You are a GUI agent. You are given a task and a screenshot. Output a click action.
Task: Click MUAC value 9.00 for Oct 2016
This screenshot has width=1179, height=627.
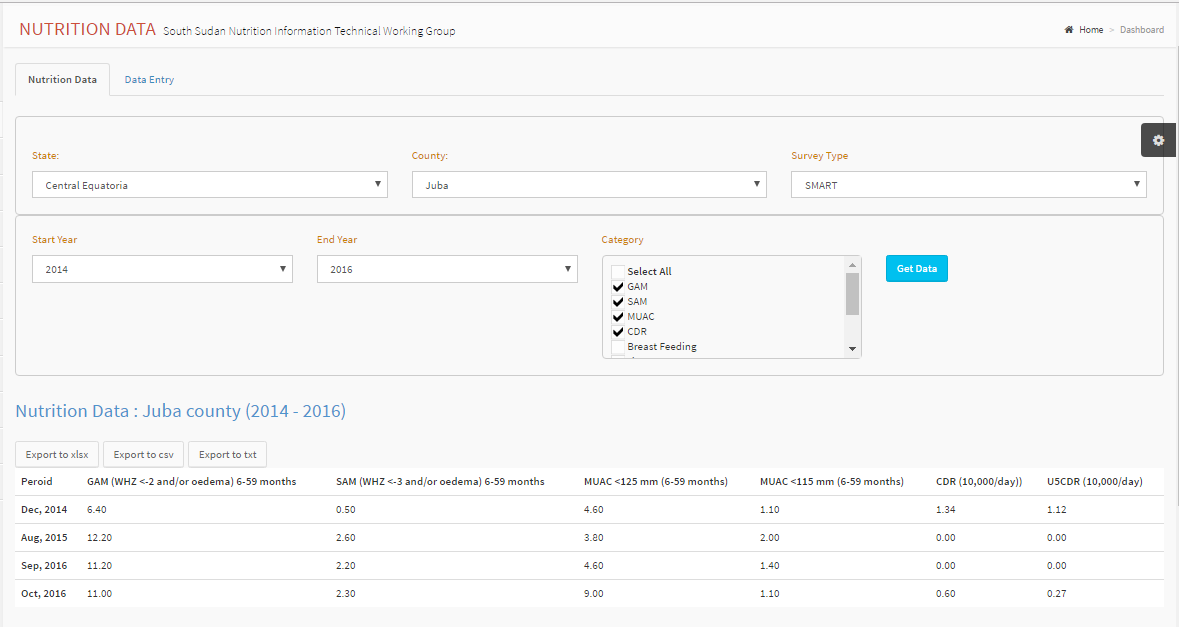pyautogui.click(x=594, y=594)
